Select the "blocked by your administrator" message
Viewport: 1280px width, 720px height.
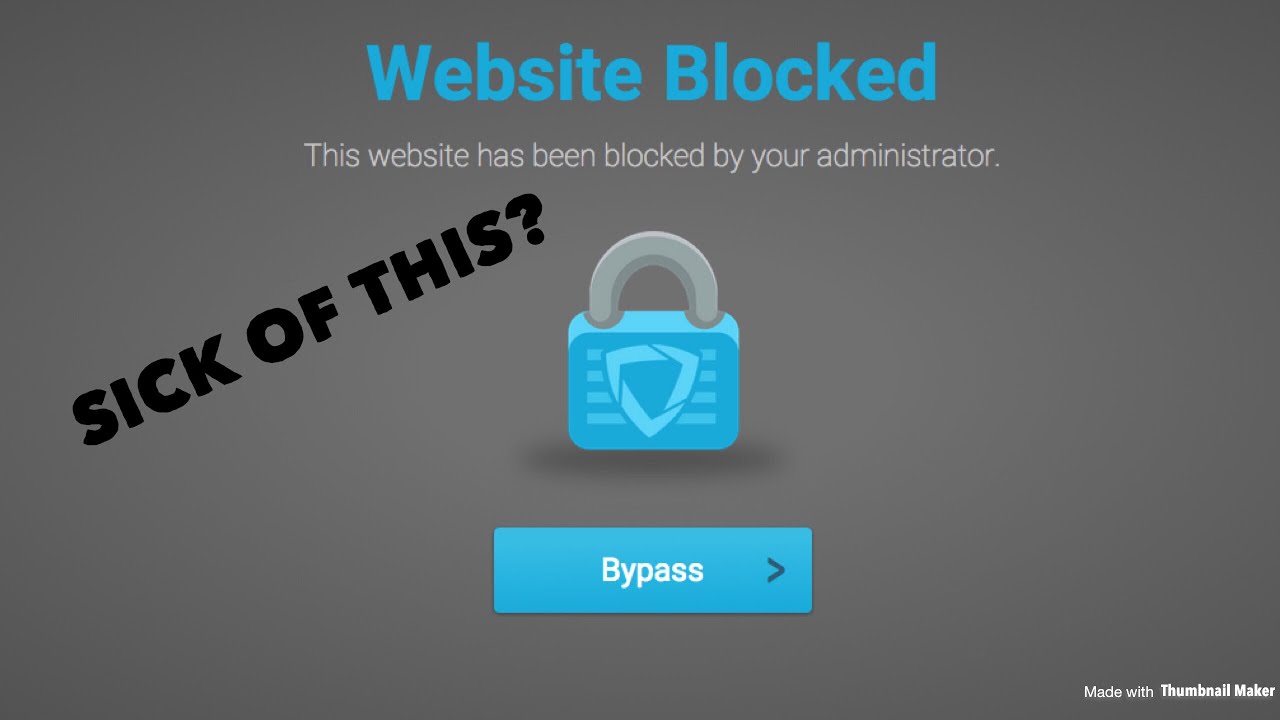pyautogui.click(x=651, y=157)
